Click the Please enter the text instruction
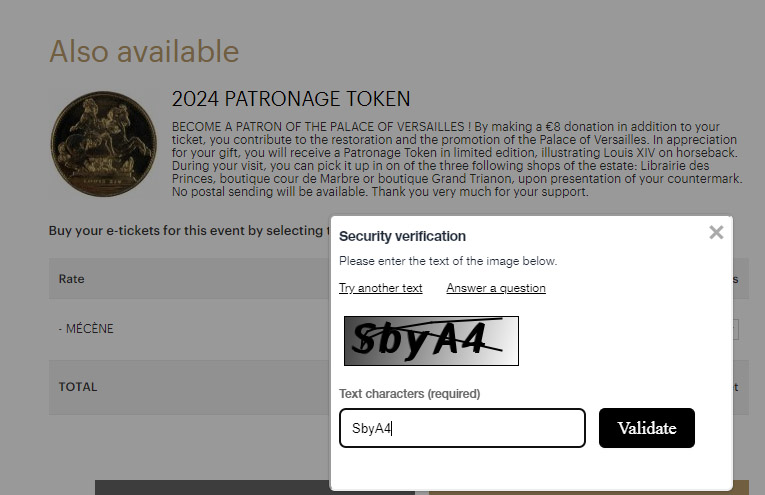The width and height of the screenshot is (765, 495). (x=448, y=261)
